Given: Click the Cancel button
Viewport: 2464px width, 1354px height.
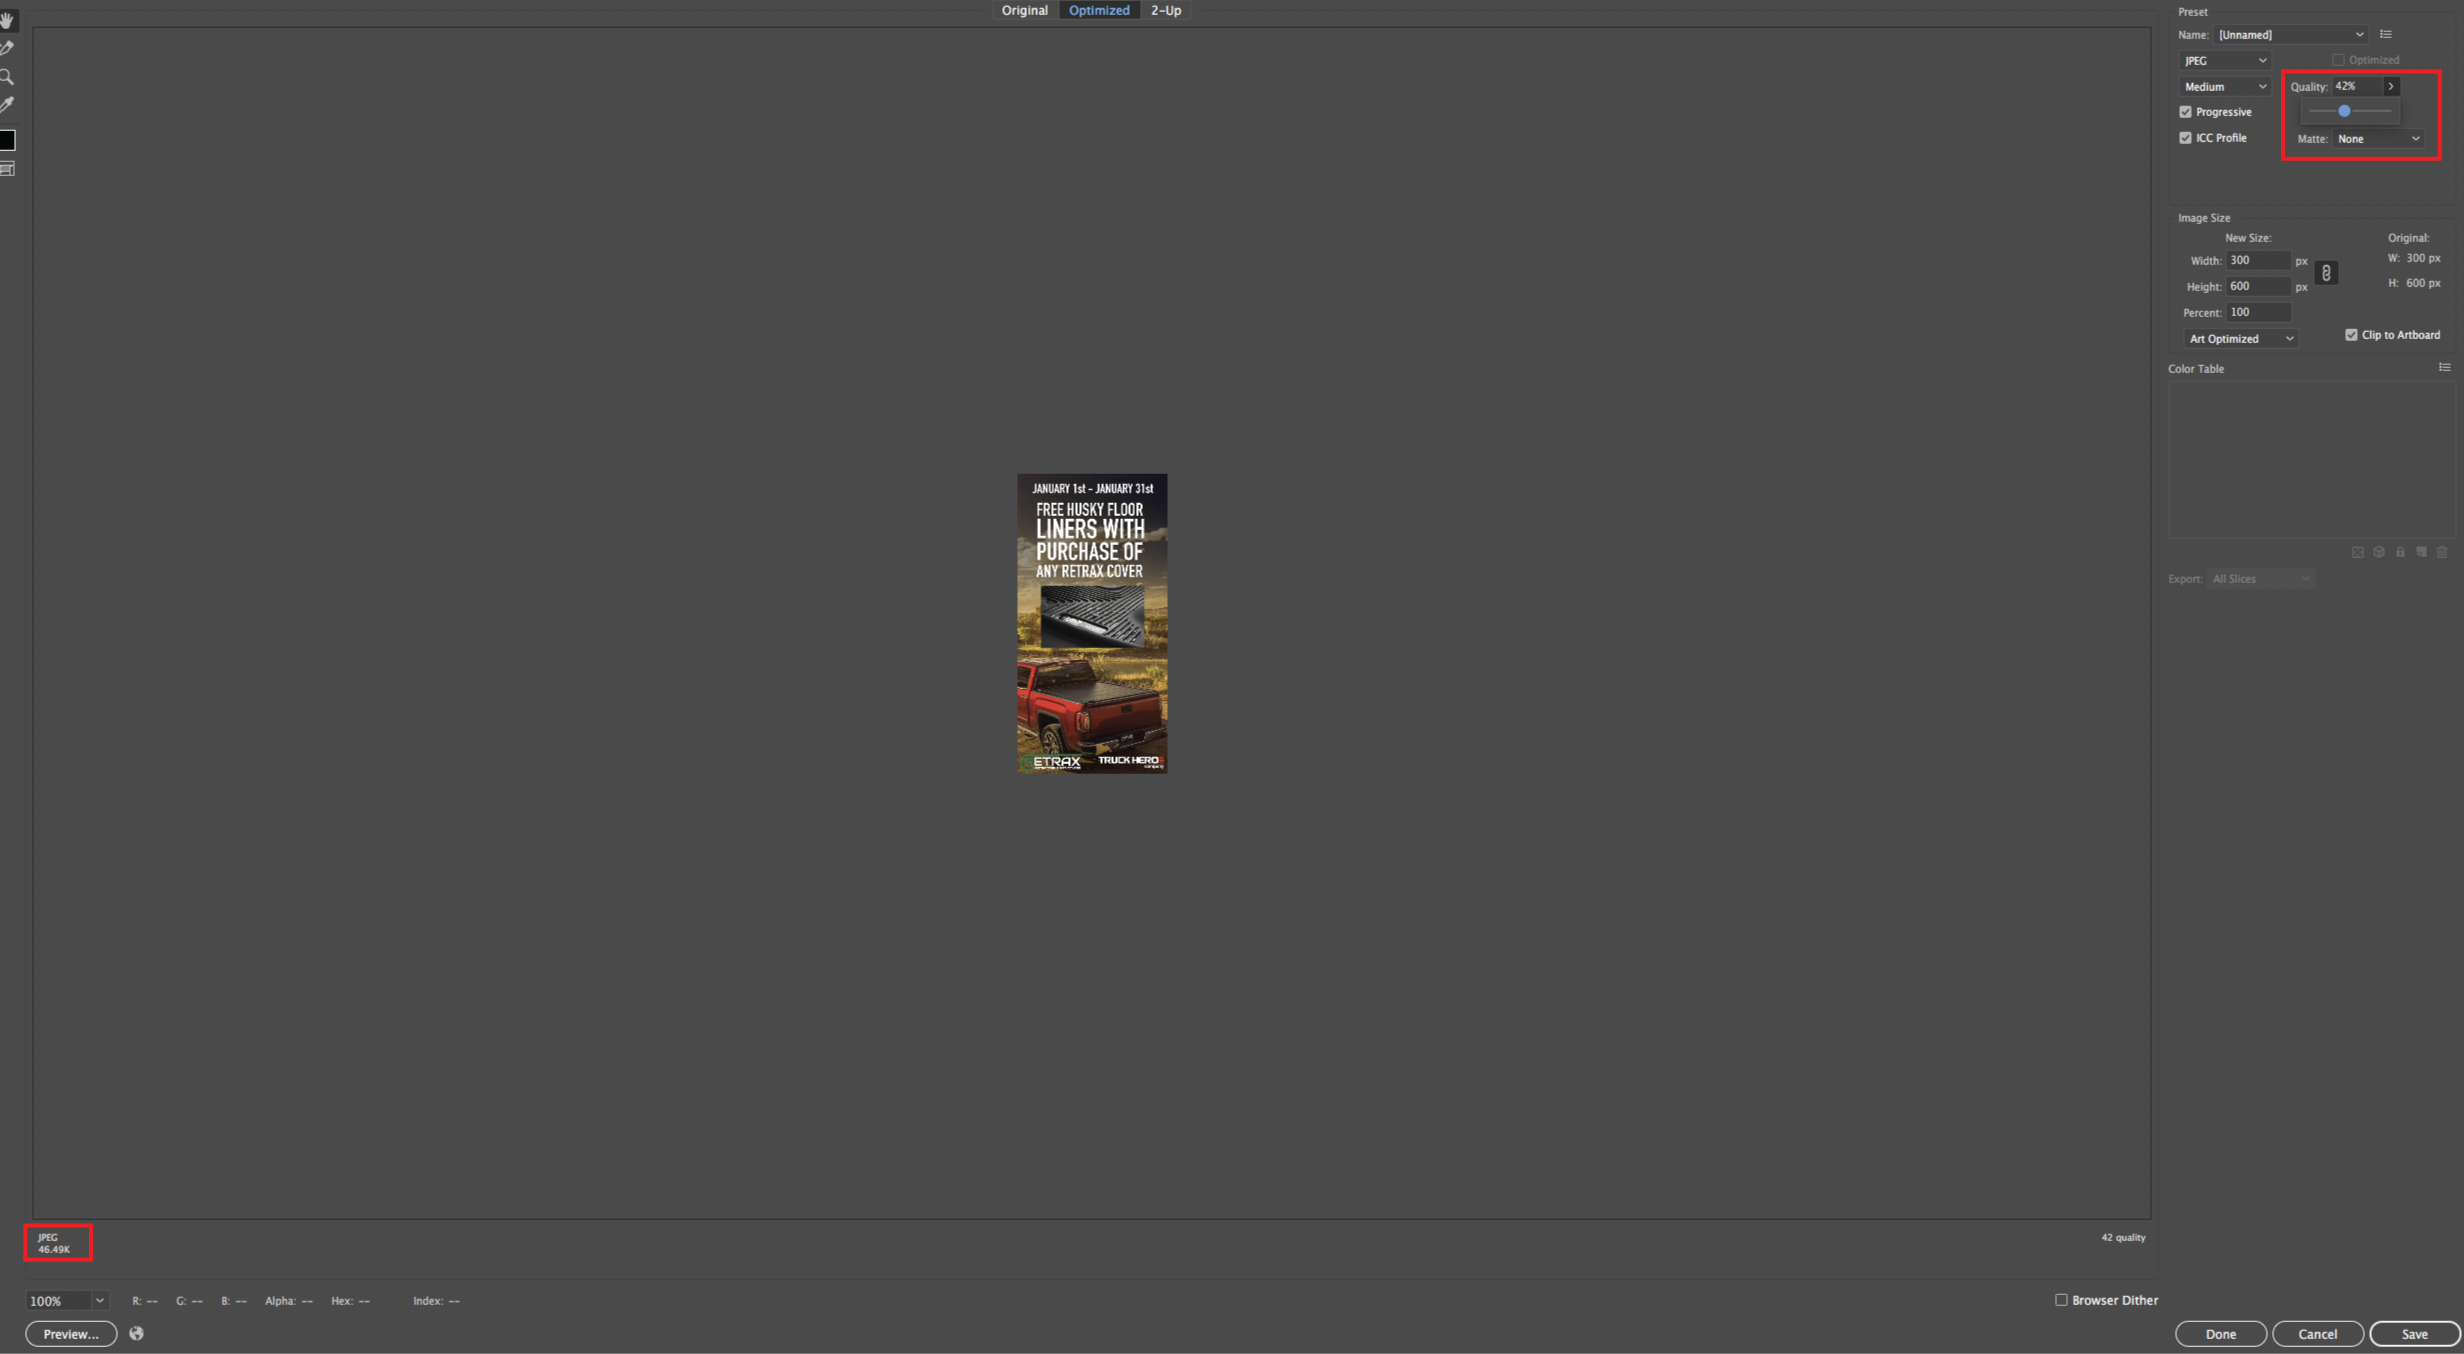Looking at the screenshot, I should pyautogui.click(x=2318, y=1334).
